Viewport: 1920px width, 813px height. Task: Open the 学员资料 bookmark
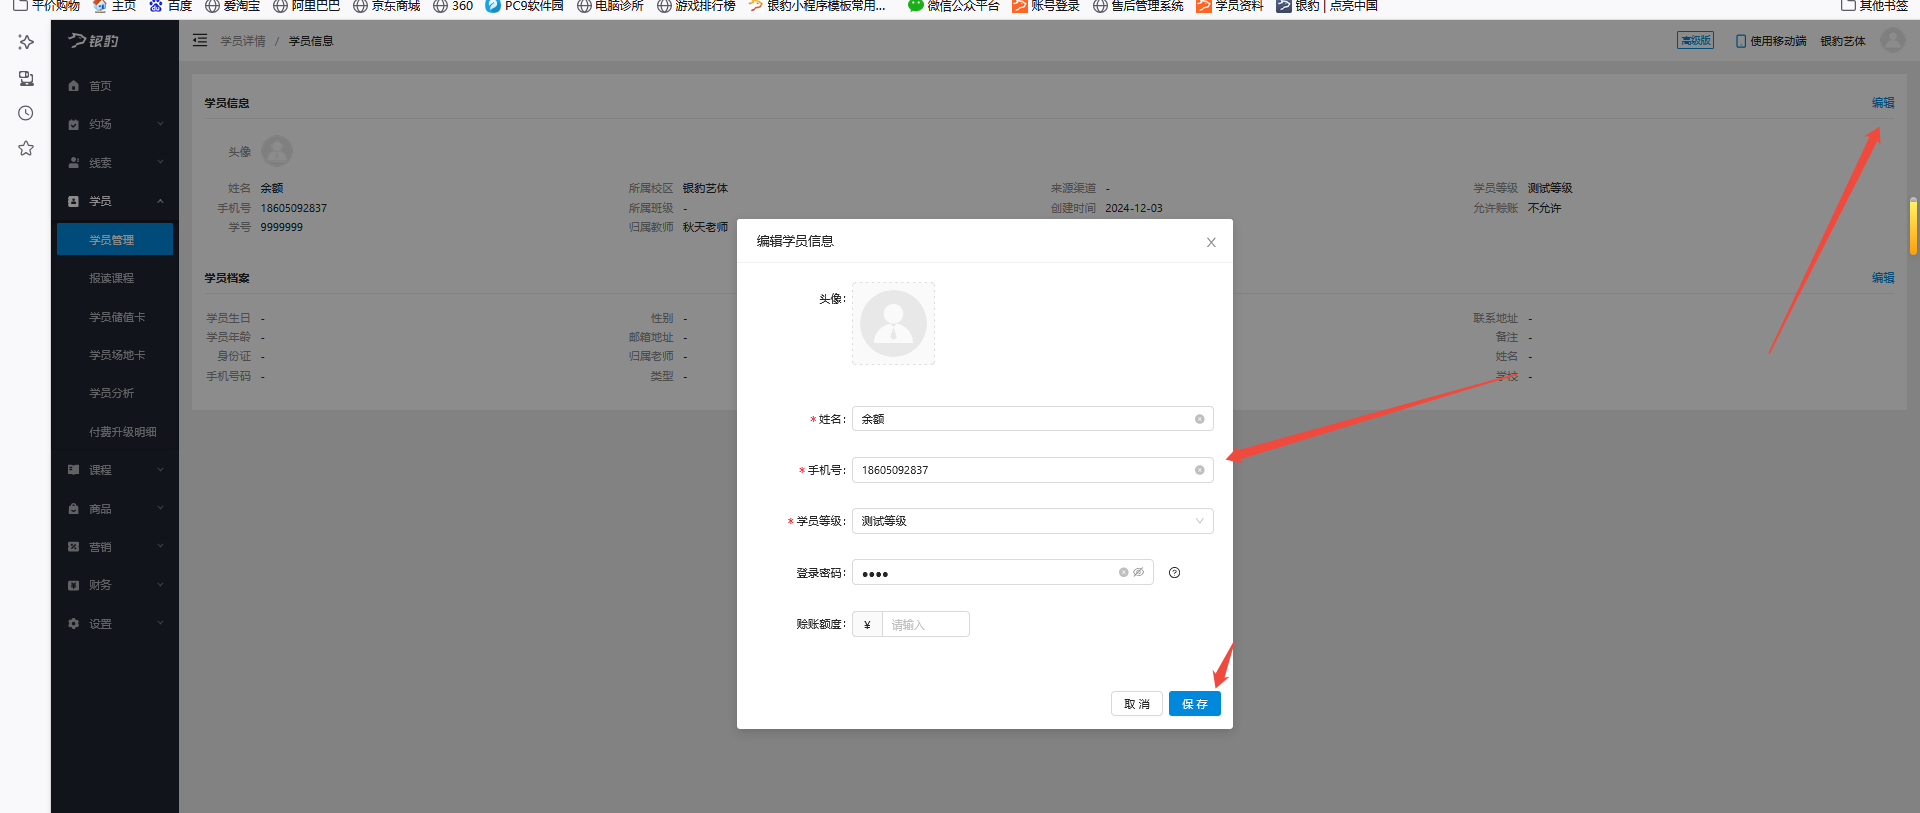(x=1230, y=6)
